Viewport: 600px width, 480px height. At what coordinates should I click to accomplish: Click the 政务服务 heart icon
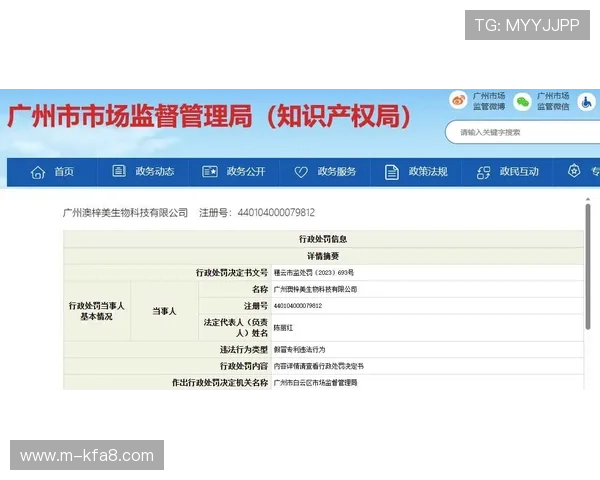point(301,172)
